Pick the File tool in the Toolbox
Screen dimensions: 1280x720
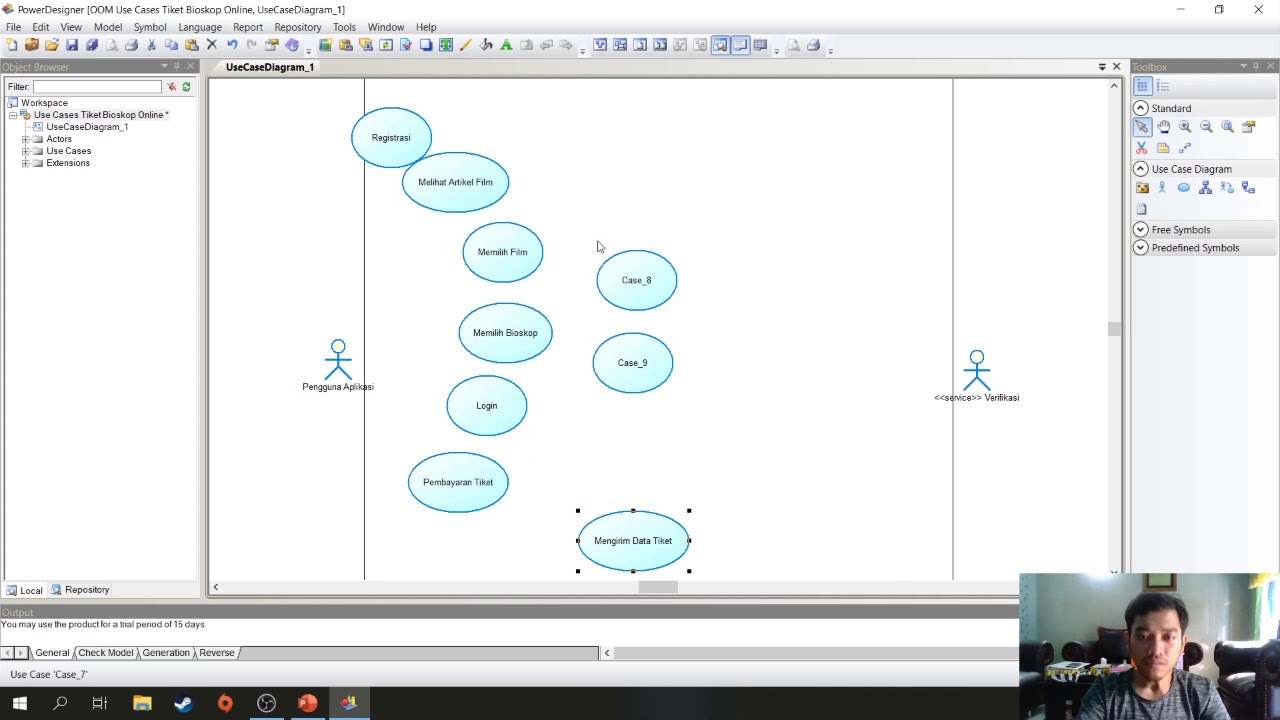pos(1142,209)
